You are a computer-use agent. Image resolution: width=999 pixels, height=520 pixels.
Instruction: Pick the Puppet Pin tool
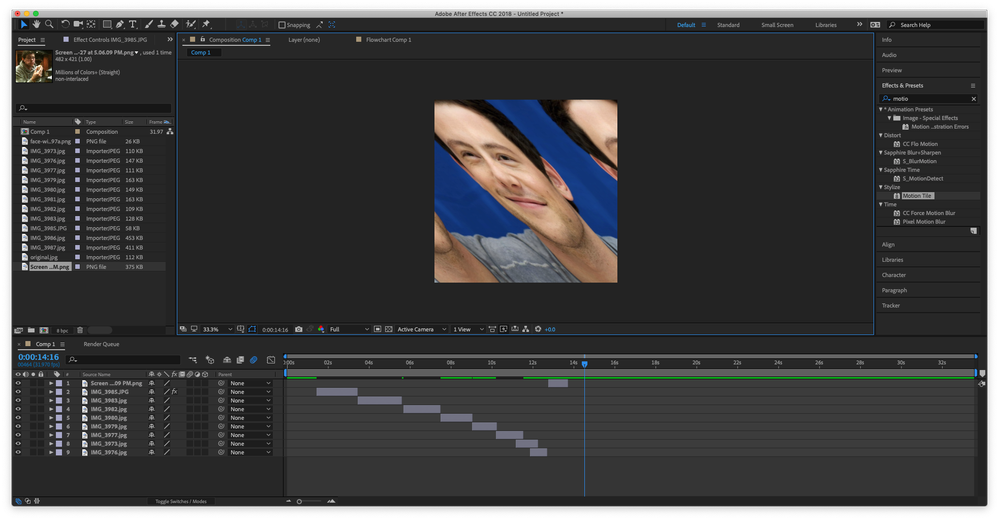[206, 24]
